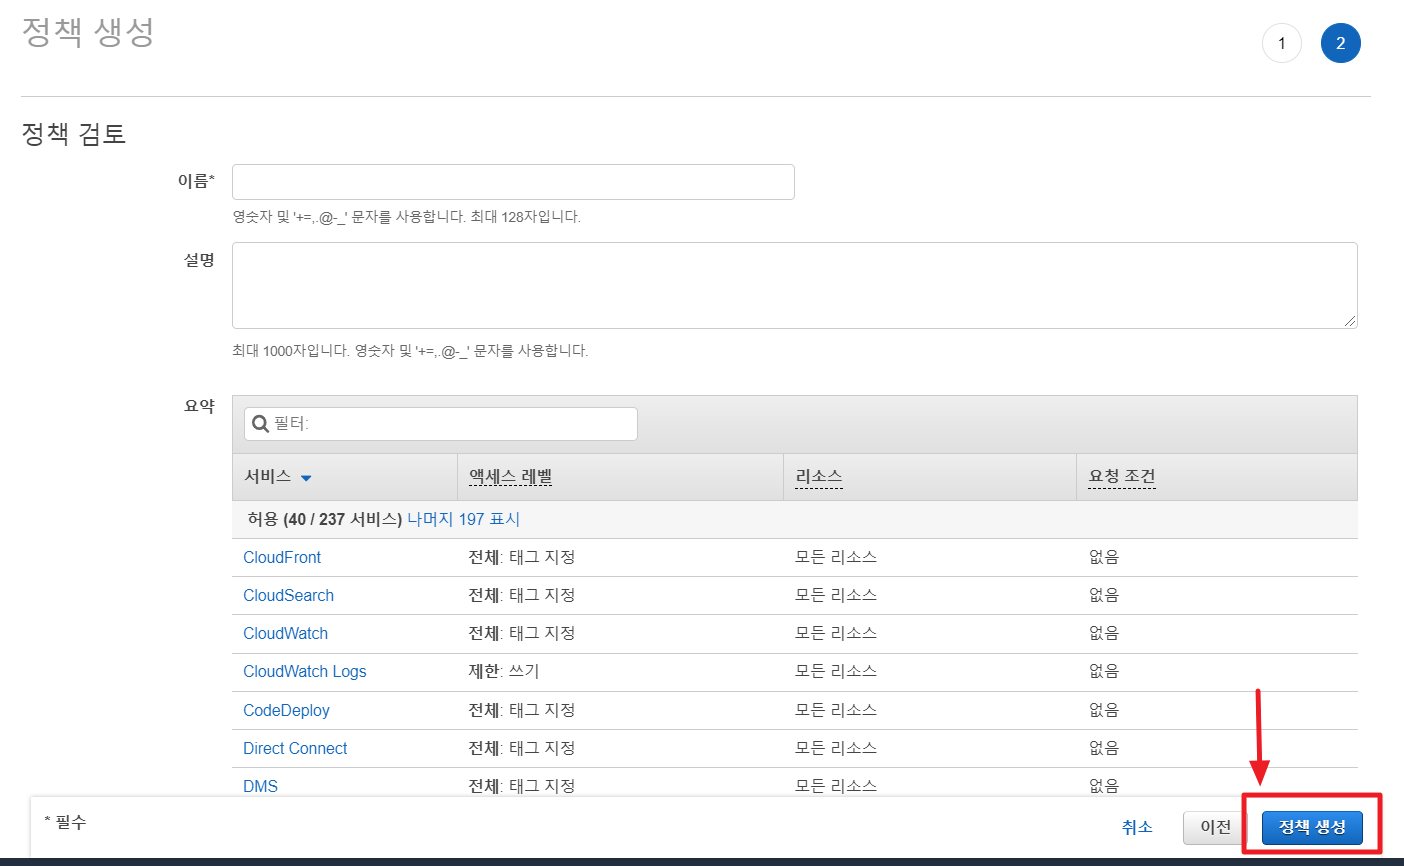The height and width of the screenshot is (866, 1404).
Task: Open the CloudFront service link
Action: click(x=282, y=557)
